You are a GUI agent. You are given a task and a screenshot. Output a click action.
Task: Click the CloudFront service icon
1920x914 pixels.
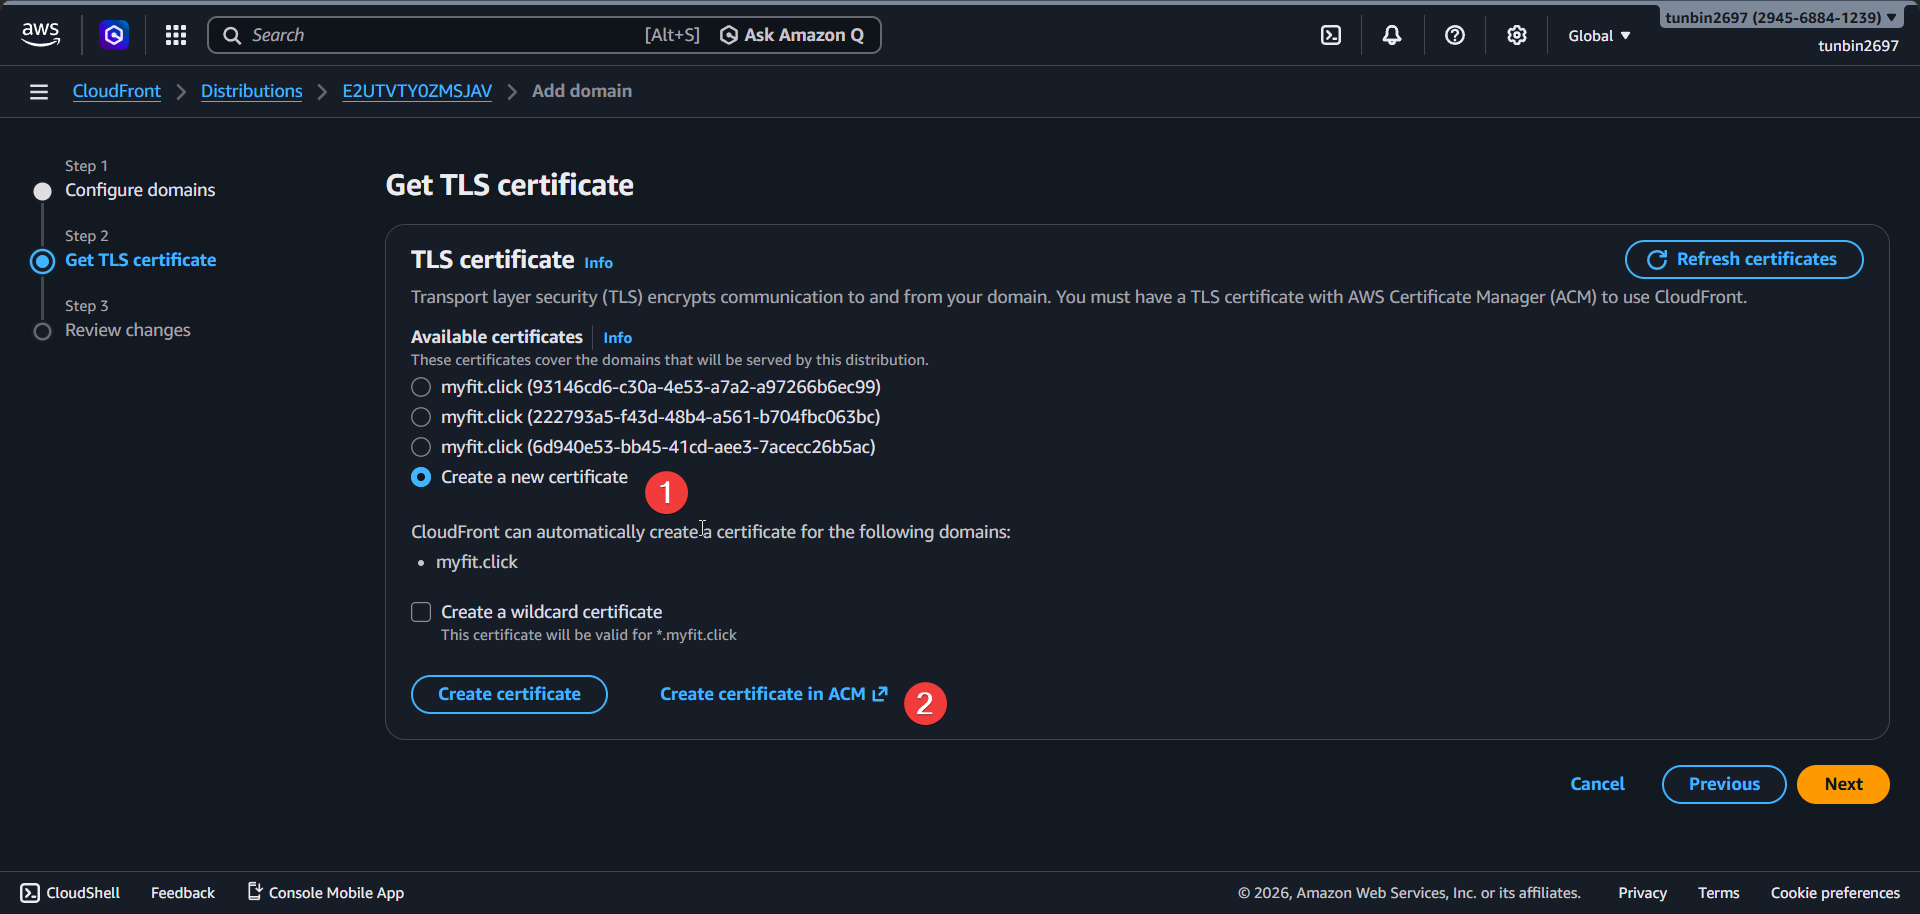point(113,34)
